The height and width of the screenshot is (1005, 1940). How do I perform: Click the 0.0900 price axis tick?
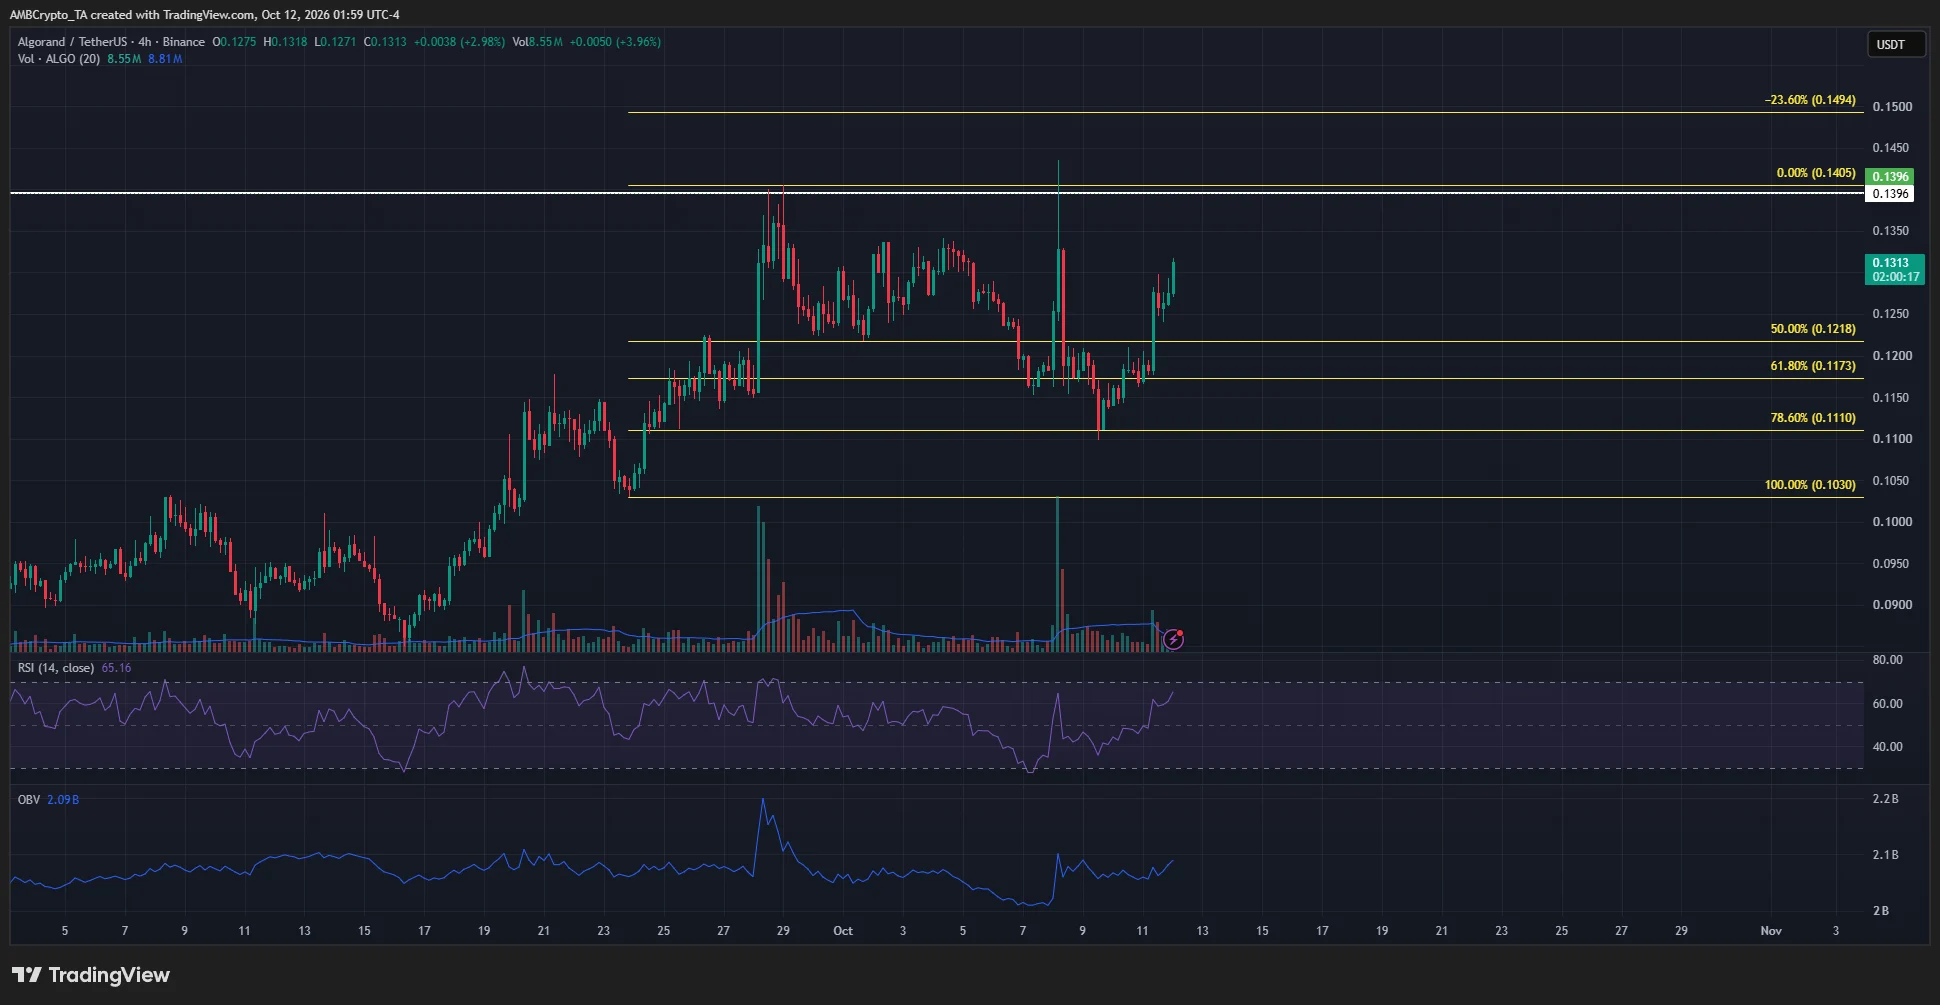pos(1892,605)
